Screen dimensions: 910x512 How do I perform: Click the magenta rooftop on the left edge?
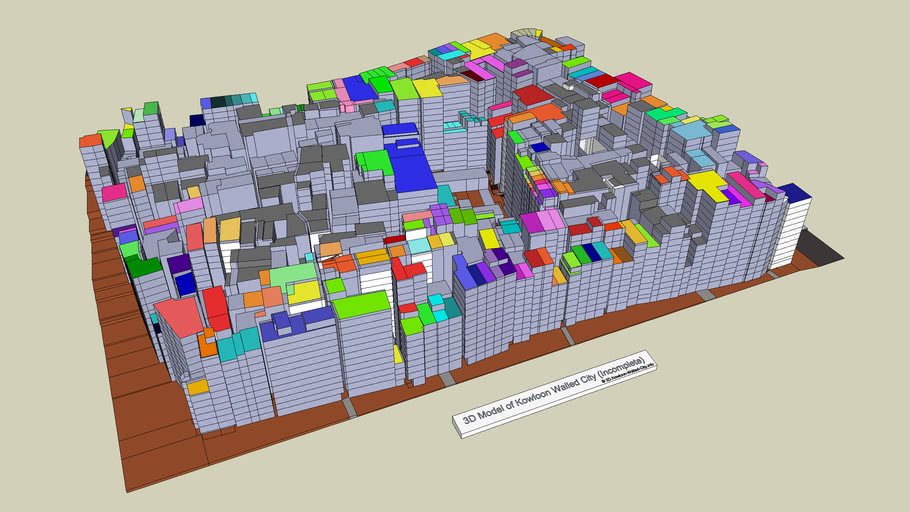tap(113, 192)
